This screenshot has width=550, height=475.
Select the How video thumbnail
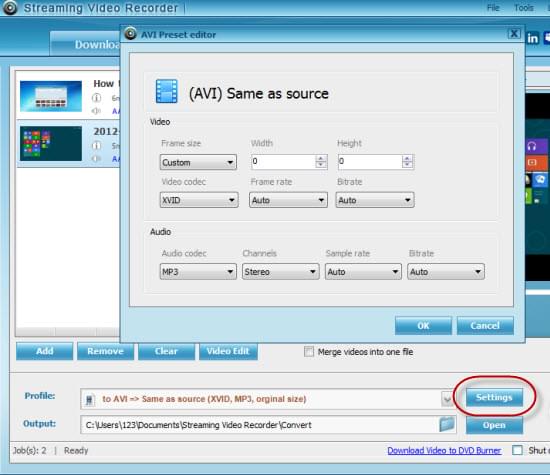coord(51,96)
